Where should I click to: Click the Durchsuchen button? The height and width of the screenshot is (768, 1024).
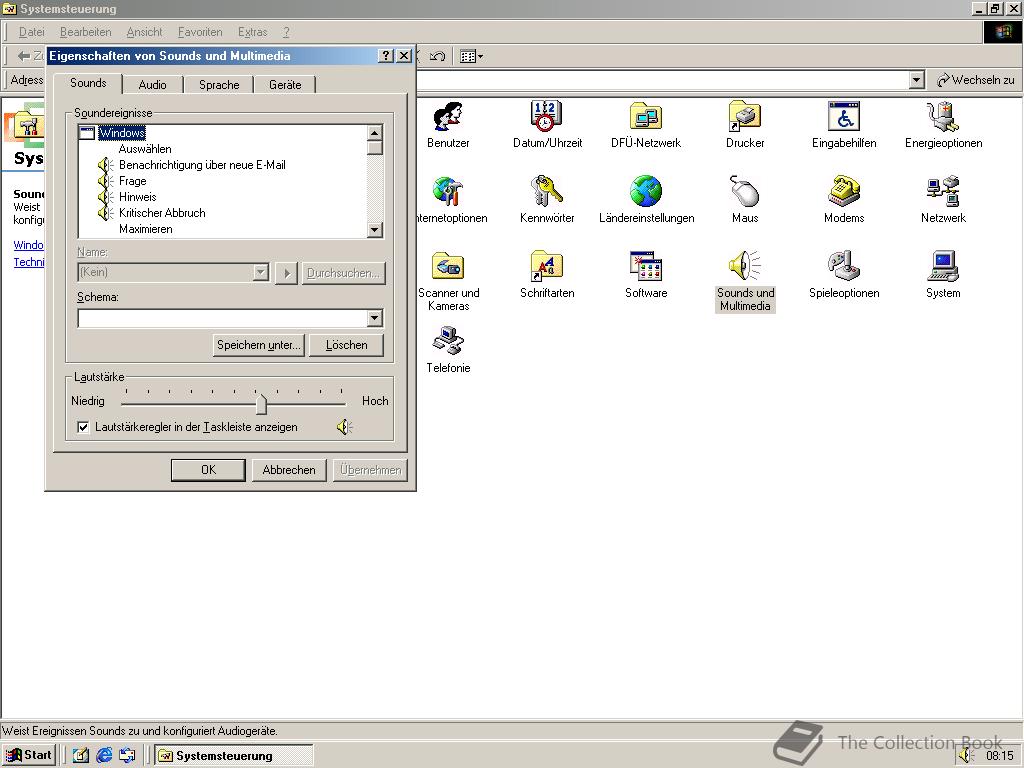coord(343,273)
